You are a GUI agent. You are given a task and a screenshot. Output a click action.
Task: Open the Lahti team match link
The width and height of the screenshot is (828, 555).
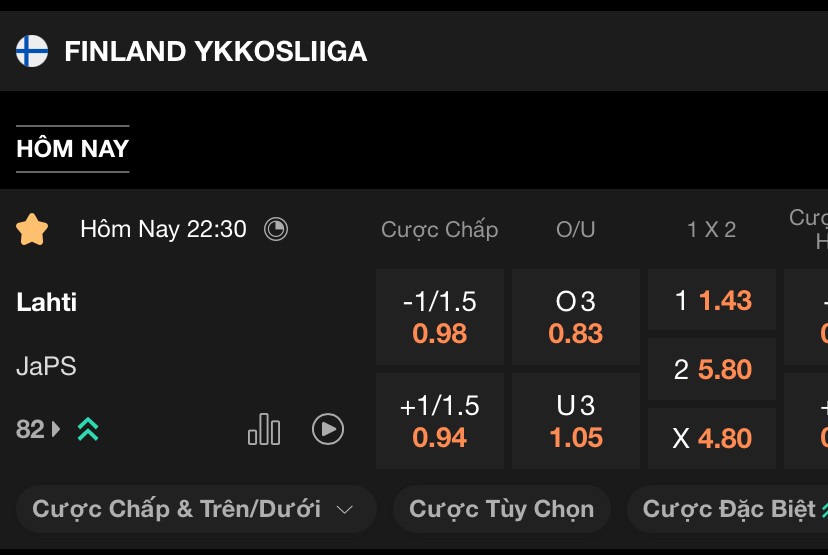pos(46,302)
